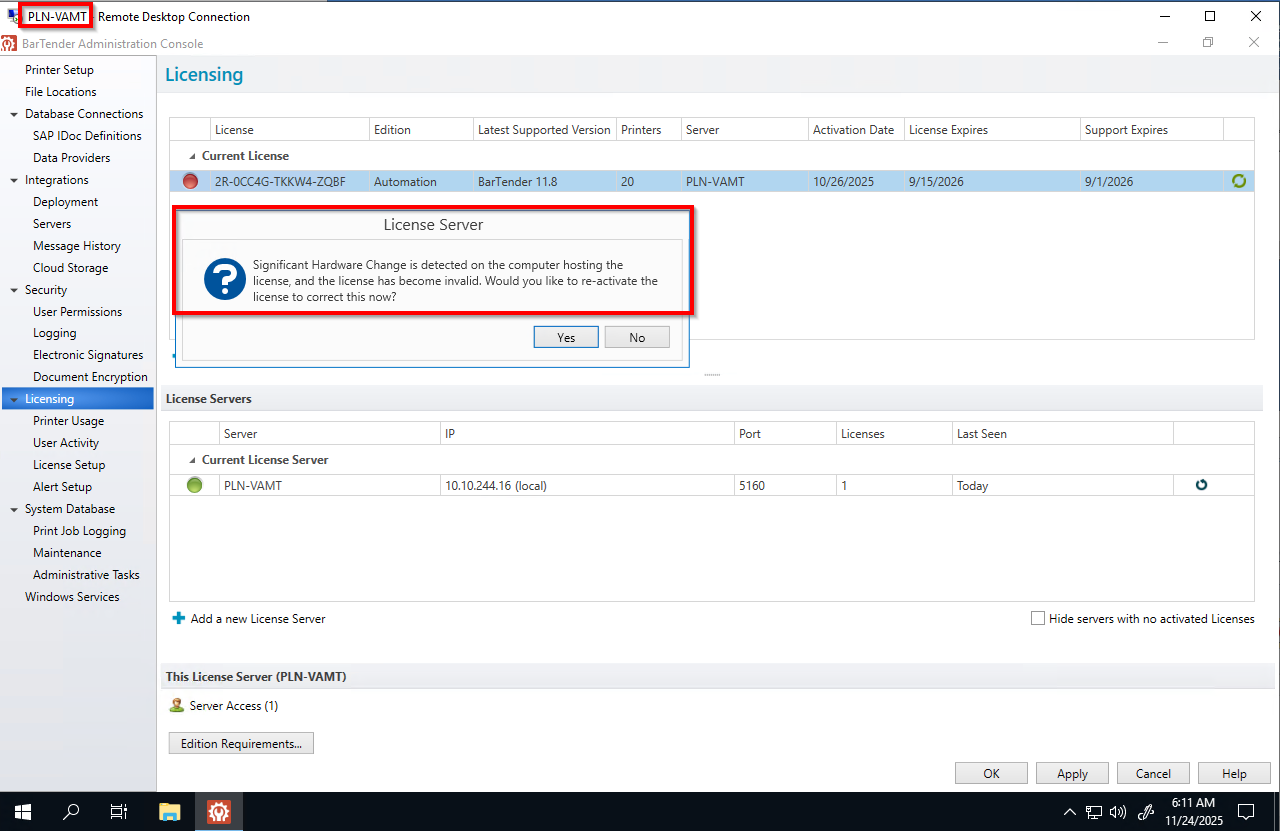Click the Edition Requirements button
The image size is (1280, 831).
[x=241, y=743]
